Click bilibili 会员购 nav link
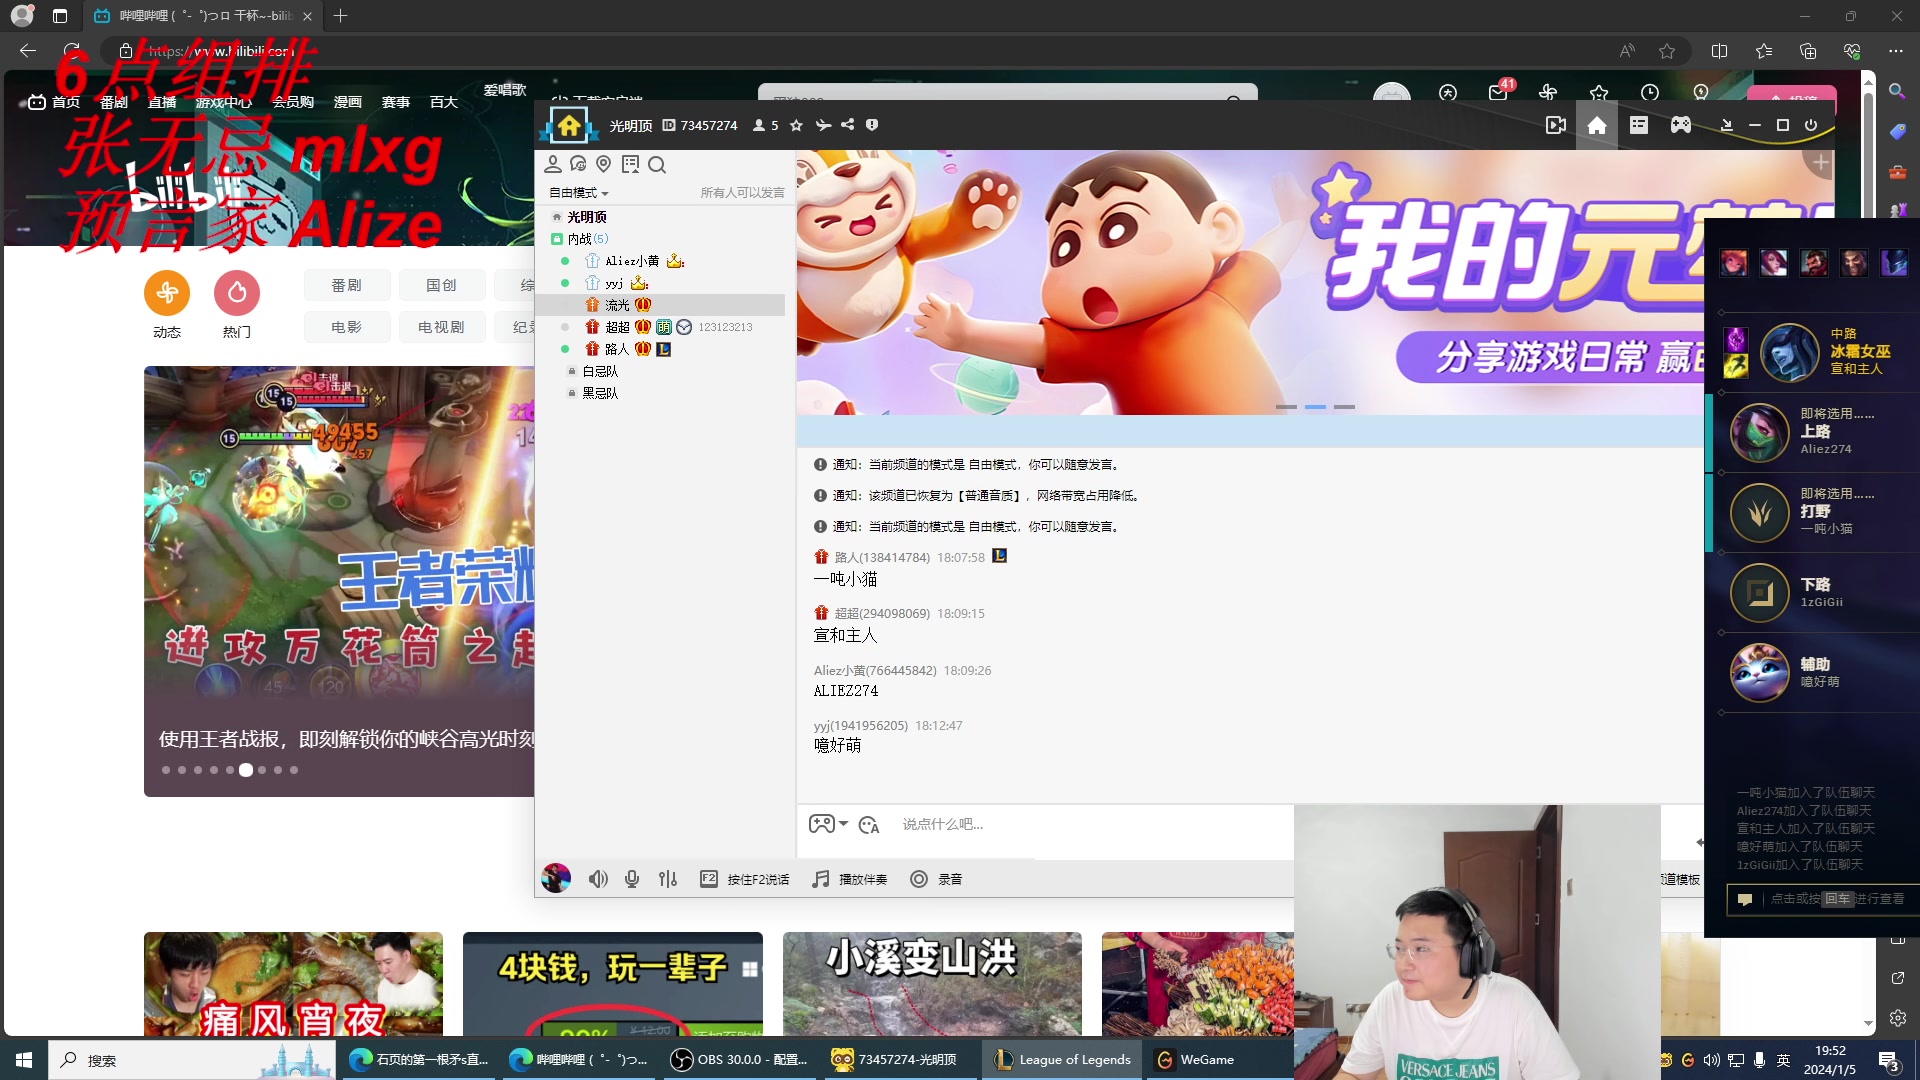This screenshot has width=1920, height=1080. point(293,102)
